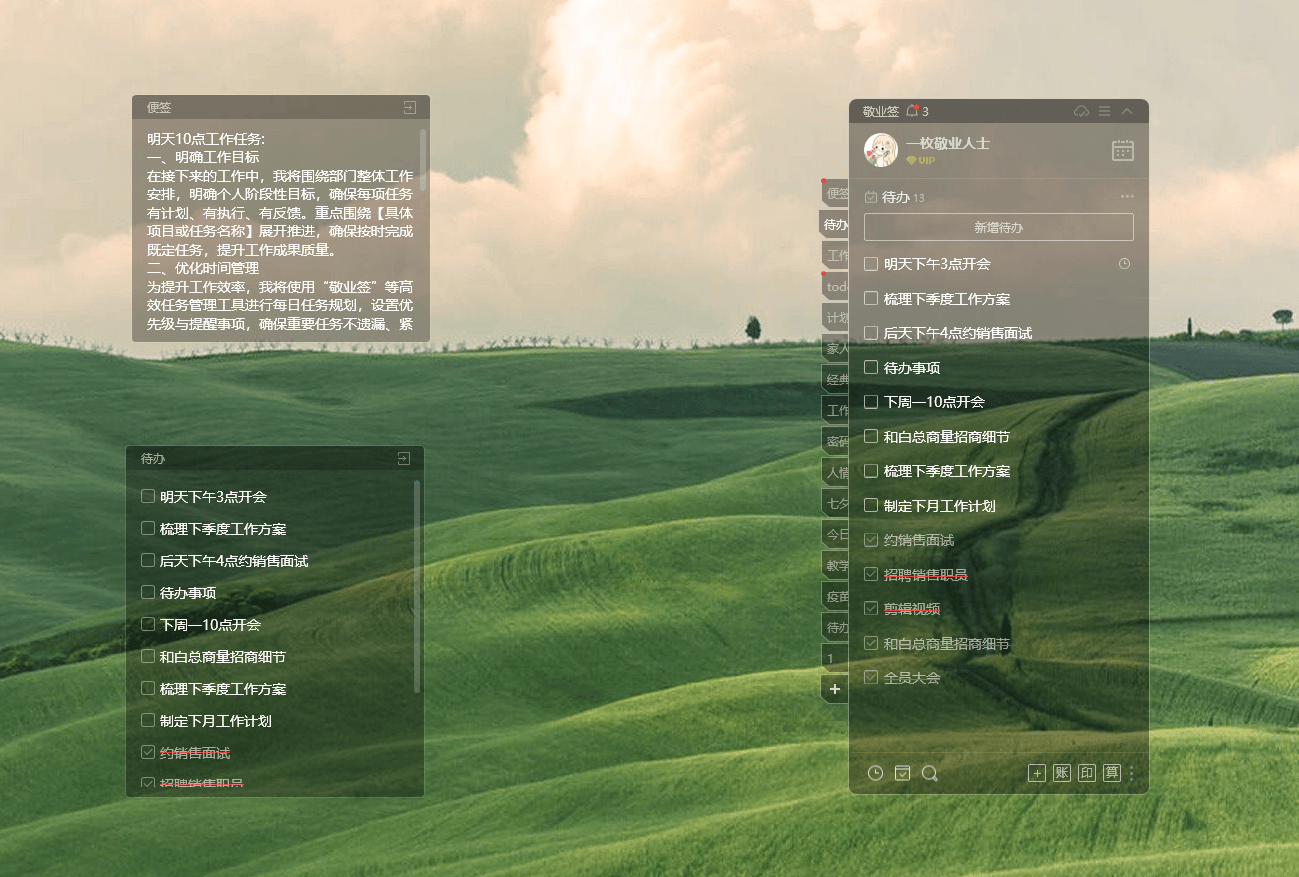Viewport: 1299px width, 877px height.
Task: Collapse the 敬业签 panel with the up chevron
Action: point(1128,111)
